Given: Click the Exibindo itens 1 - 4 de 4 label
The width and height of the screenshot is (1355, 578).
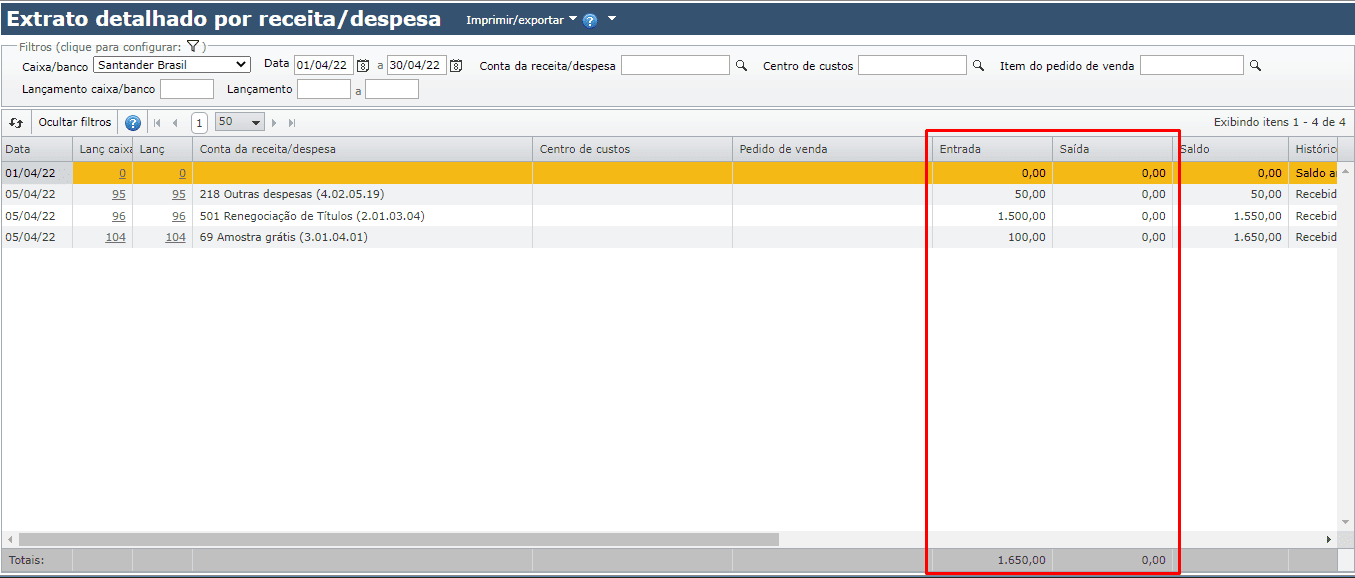Looking at the screenshot, I should tap(1279, 122).
